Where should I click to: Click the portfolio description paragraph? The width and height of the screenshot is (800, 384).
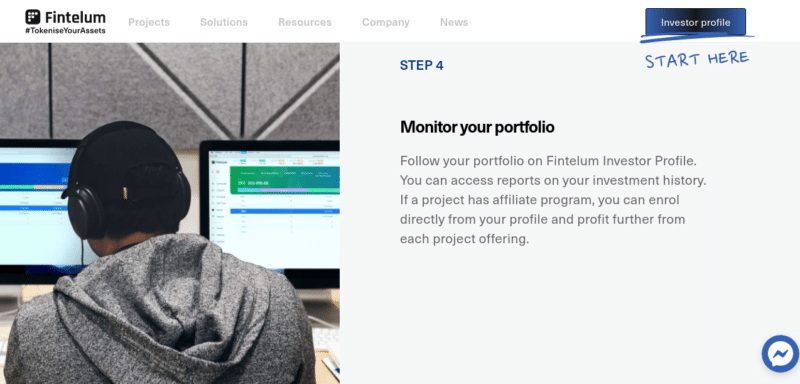[553, 200]
